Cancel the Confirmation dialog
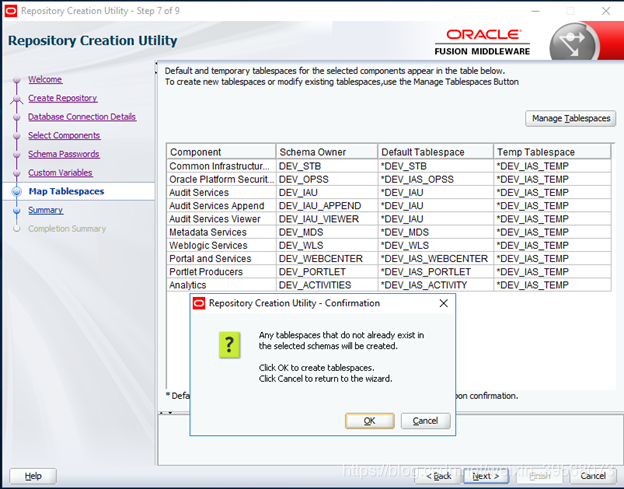Screen dimensions: 624x489 click(x=425, y=421)
